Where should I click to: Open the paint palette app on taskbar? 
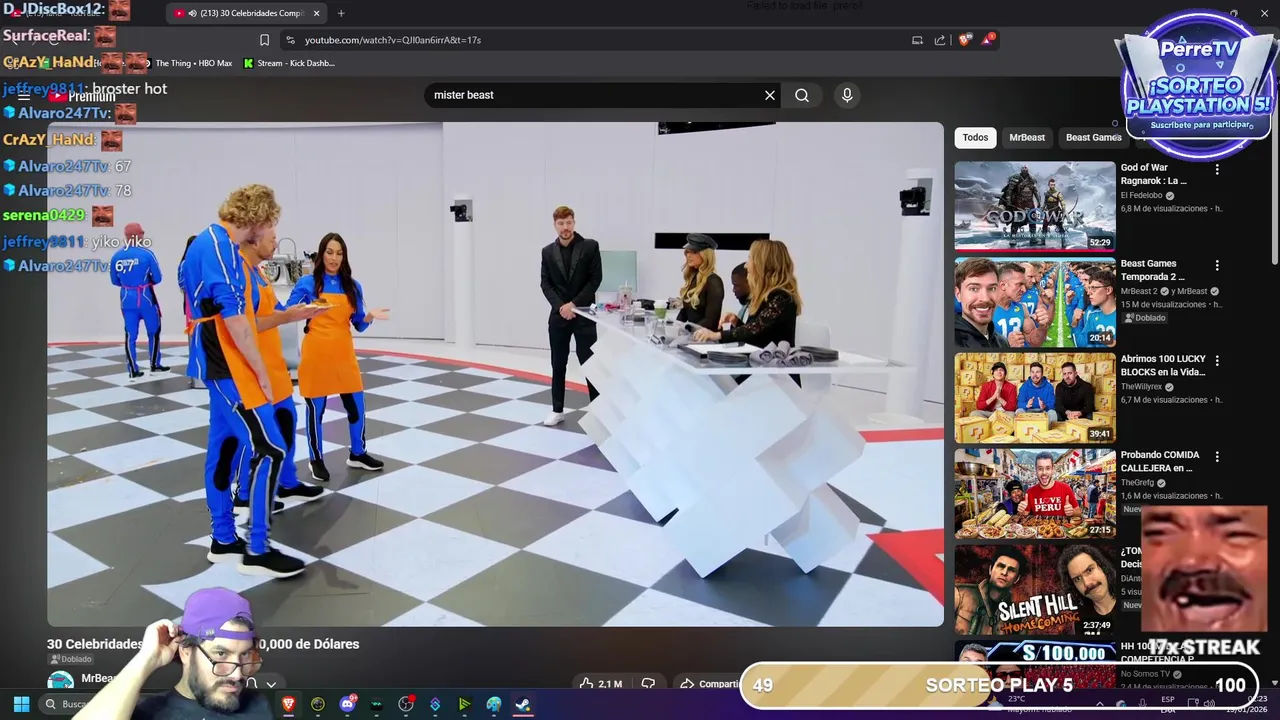494,704
